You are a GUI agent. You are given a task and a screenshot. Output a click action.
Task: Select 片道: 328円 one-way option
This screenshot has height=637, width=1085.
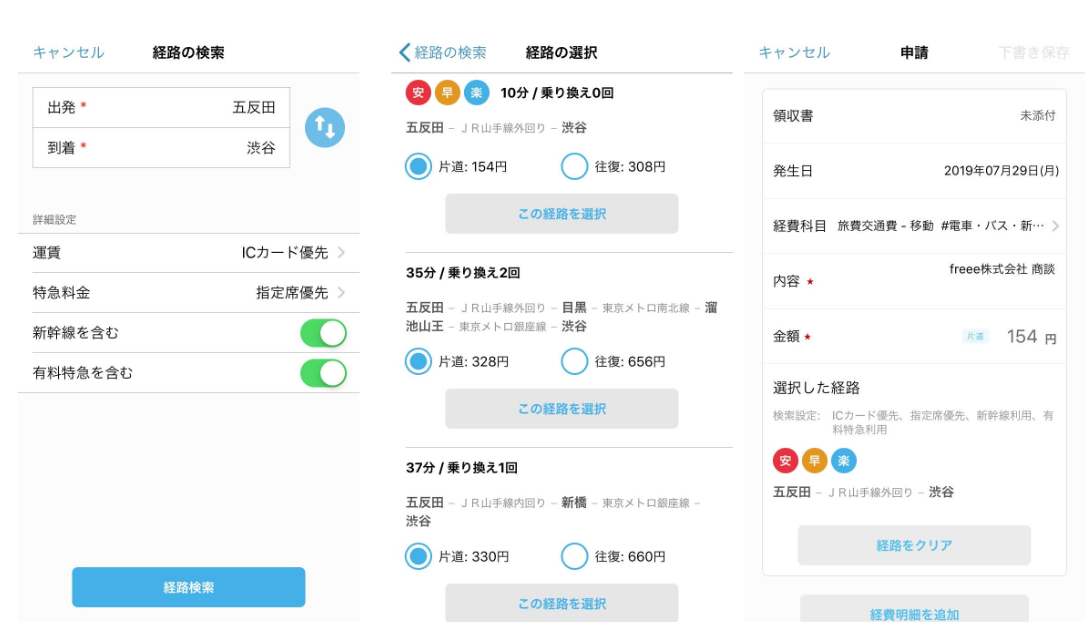[x=419, y=361]
